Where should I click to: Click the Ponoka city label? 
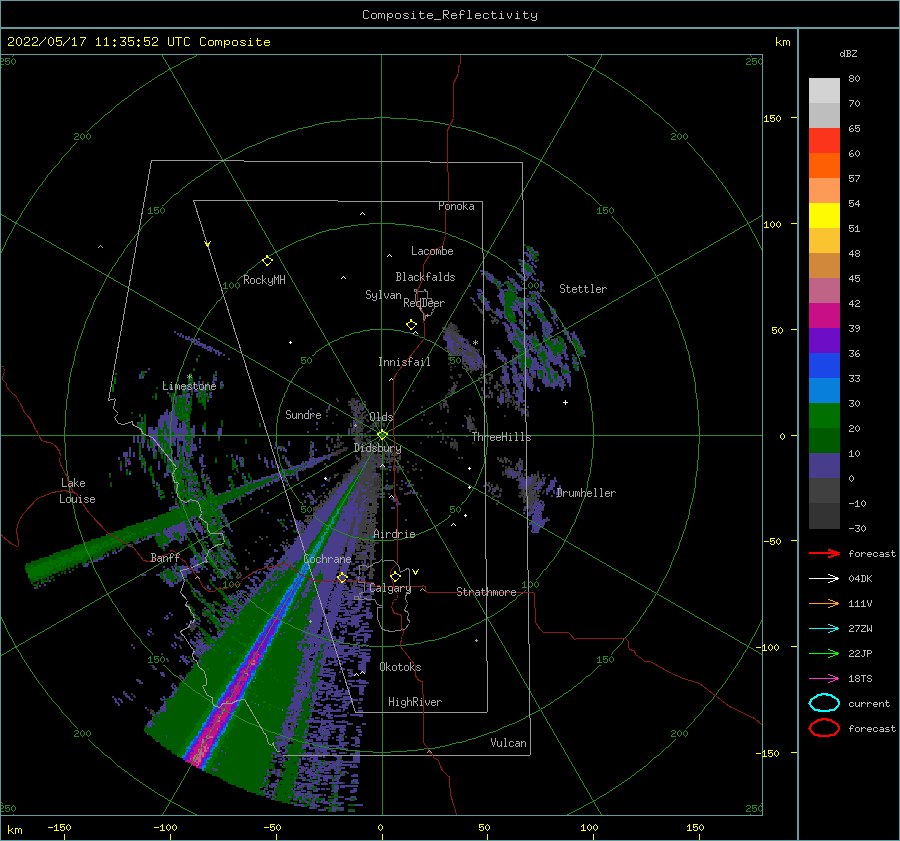[x=456, y=206]
